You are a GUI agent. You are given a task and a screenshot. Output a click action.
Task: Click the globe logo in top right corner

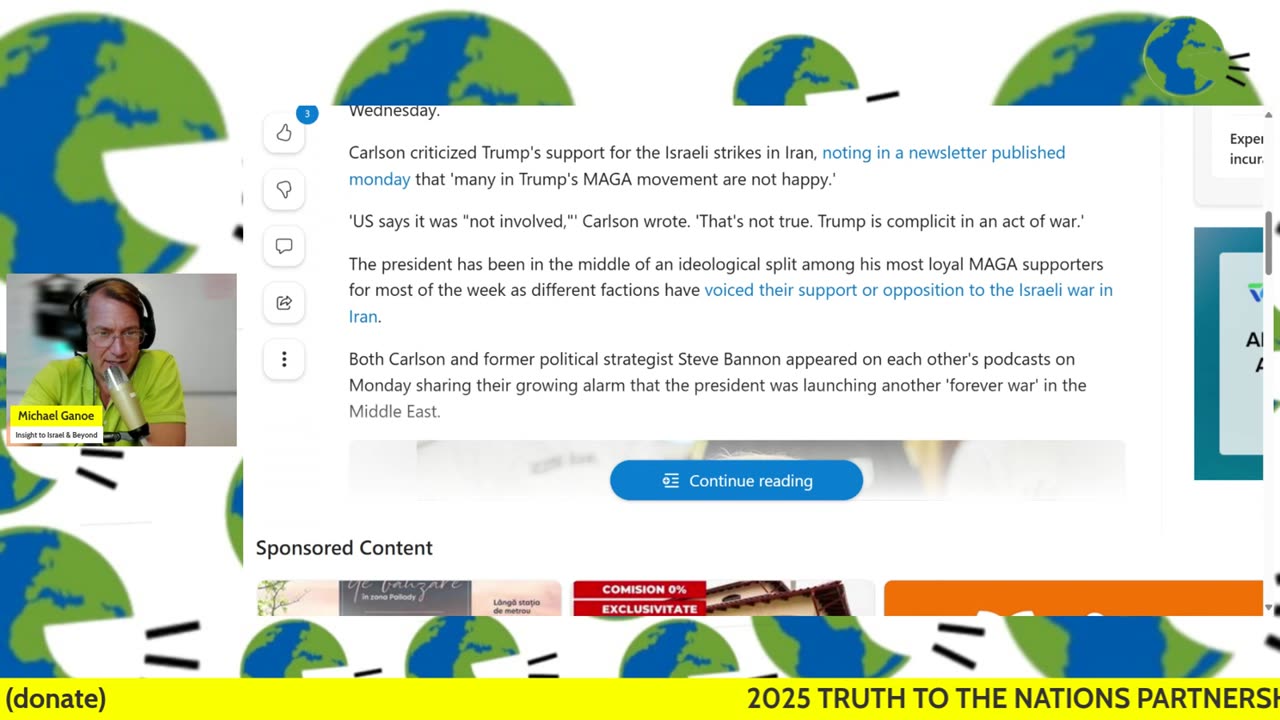(1186, 56)
